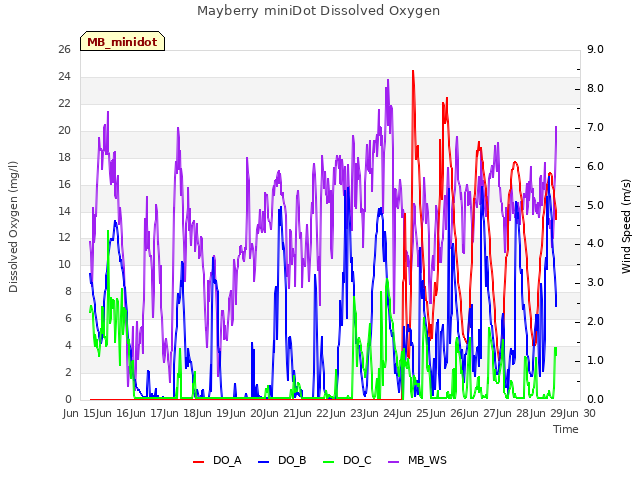Select the DO_B legend label

(x=292, y=461)
